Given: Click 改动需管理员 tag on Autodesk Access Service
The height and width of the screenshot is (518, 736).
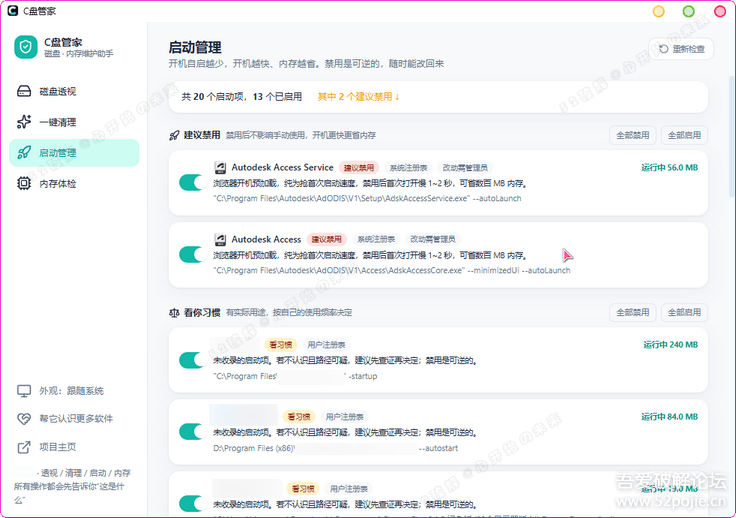Looking at the screenshot, I should coord(465,168).
